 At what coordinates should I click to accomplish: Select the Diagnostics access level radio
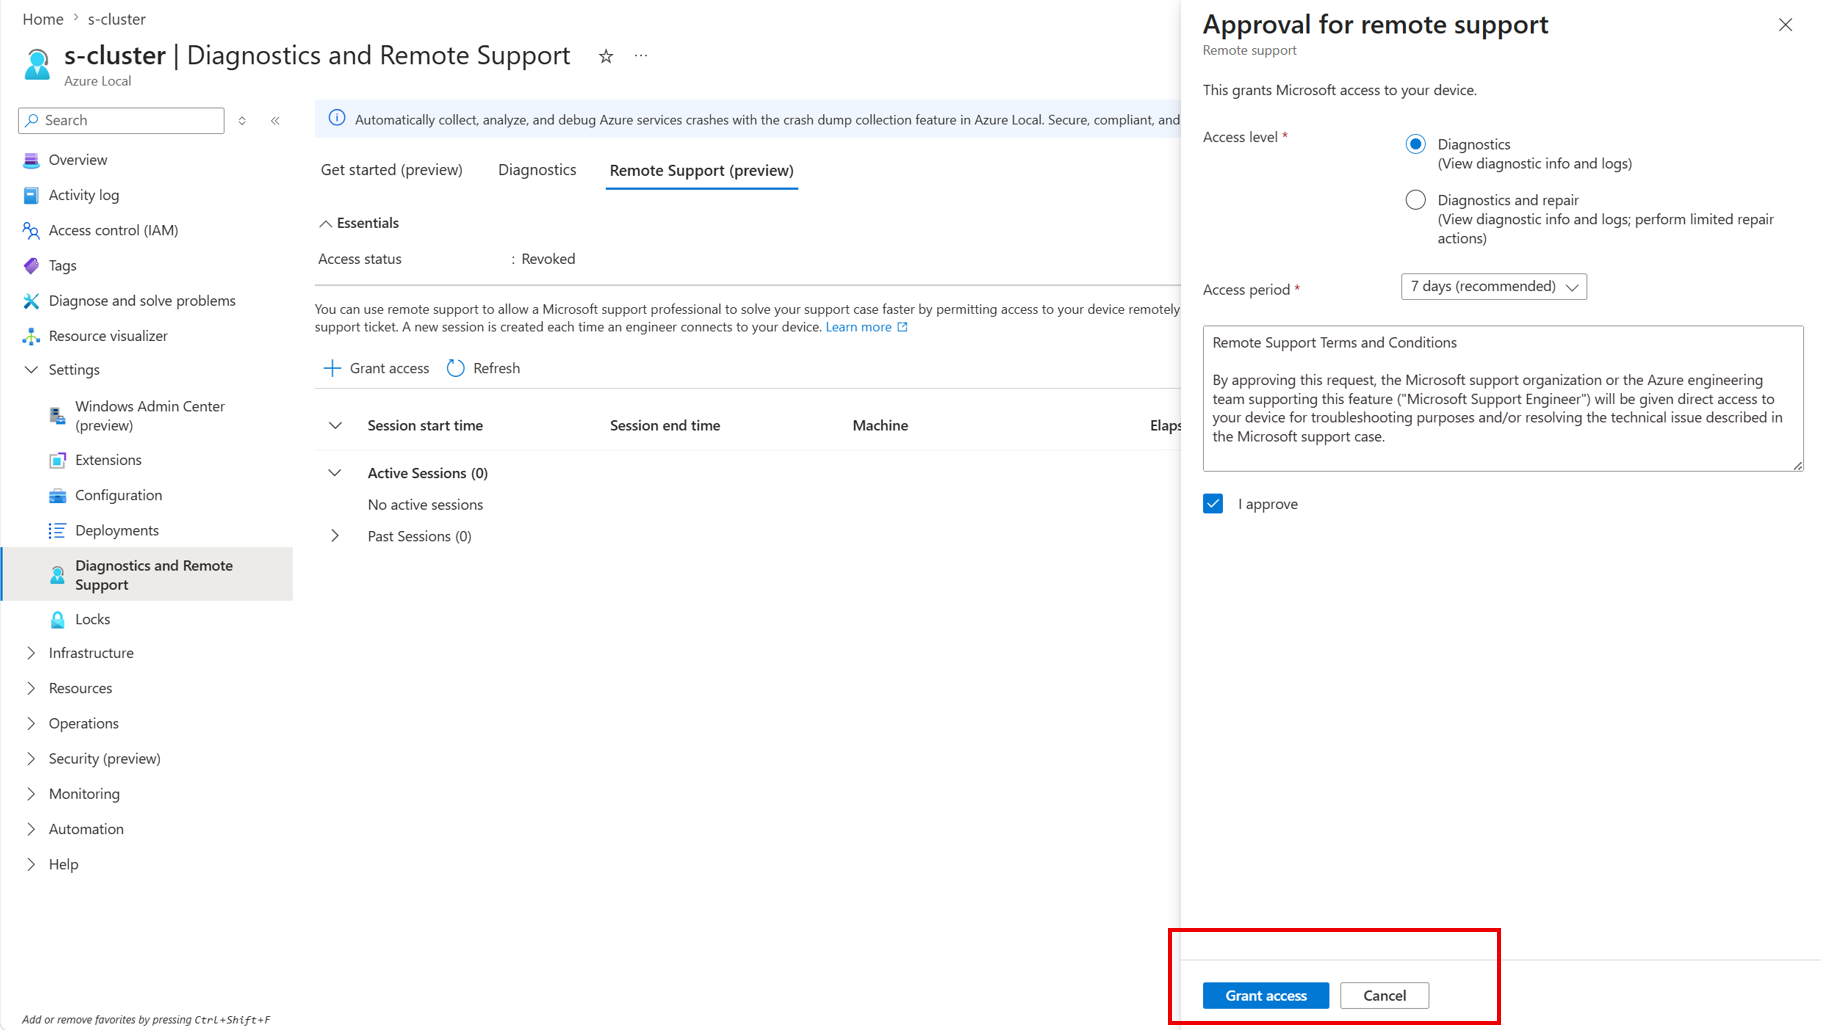[1415, 144]
